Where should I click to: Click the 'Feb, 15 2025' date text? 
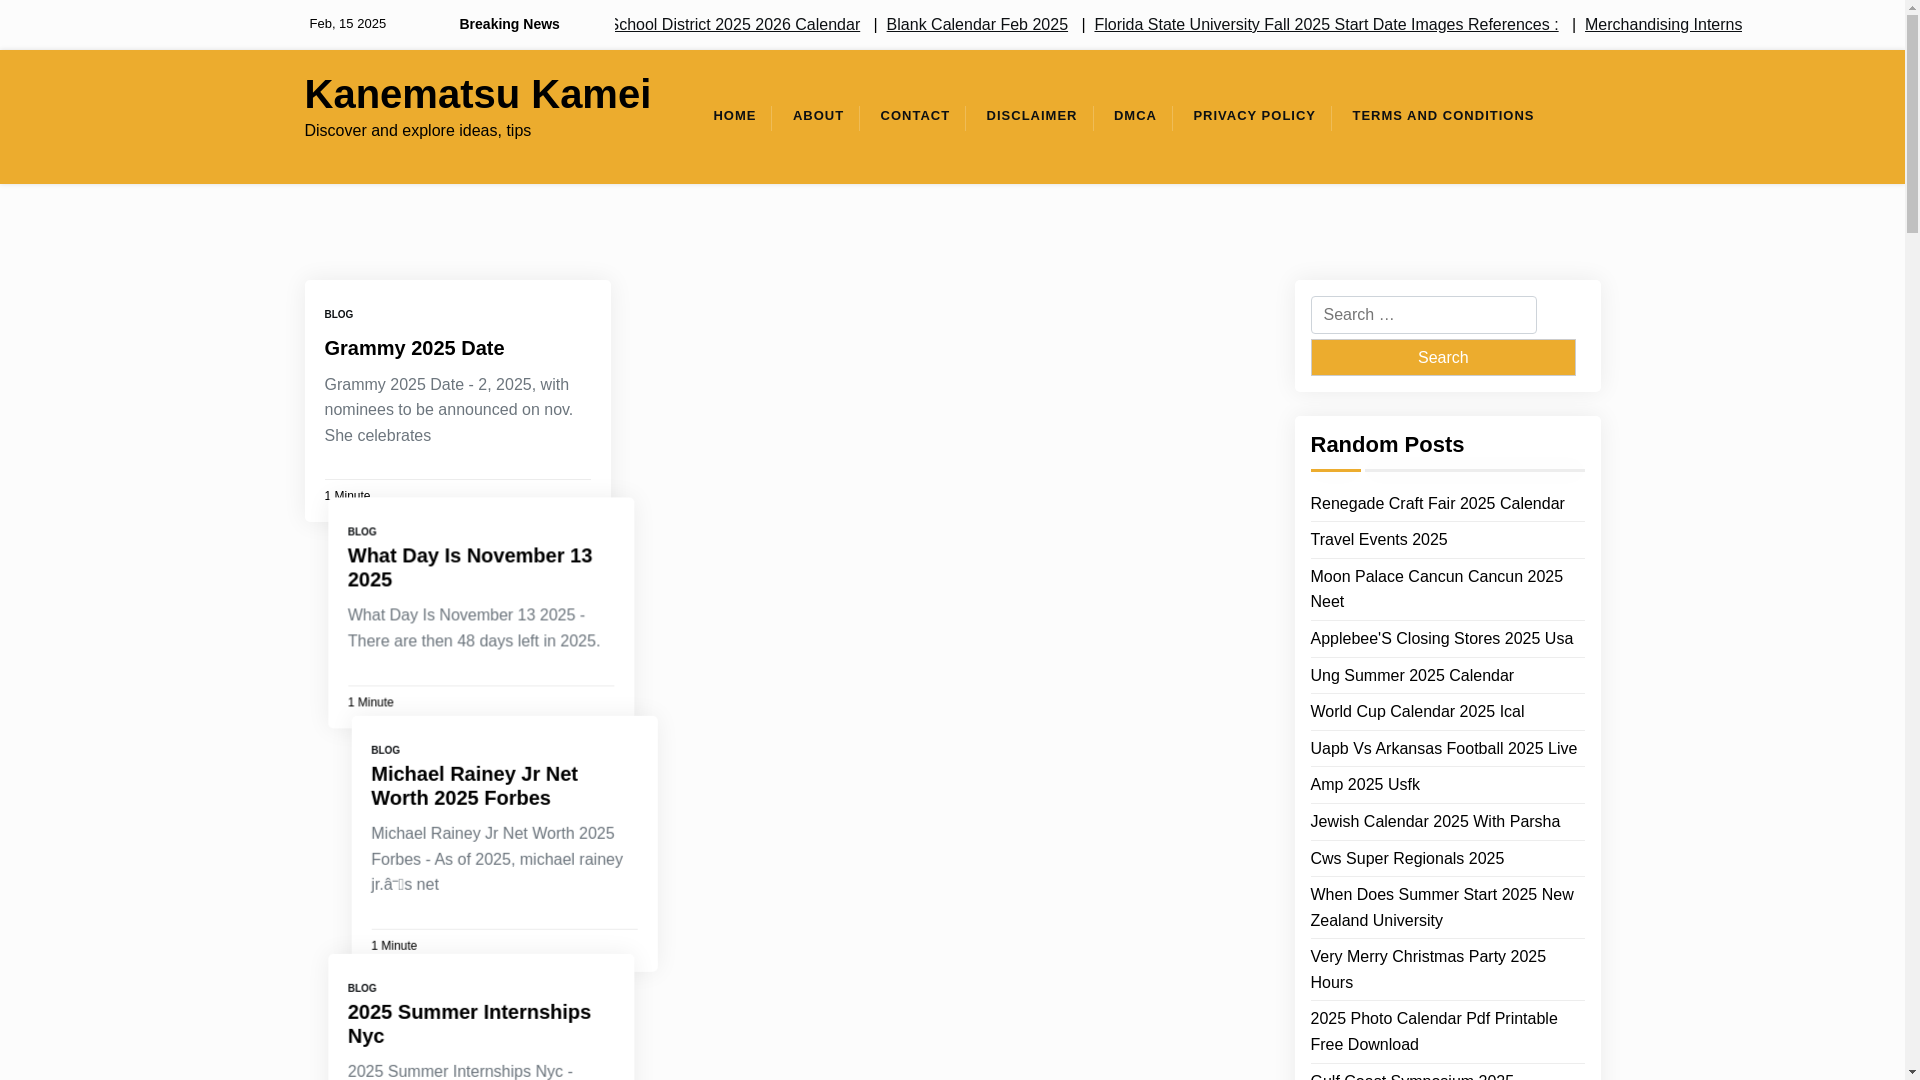pyautogui.click(x=347, y=23)
